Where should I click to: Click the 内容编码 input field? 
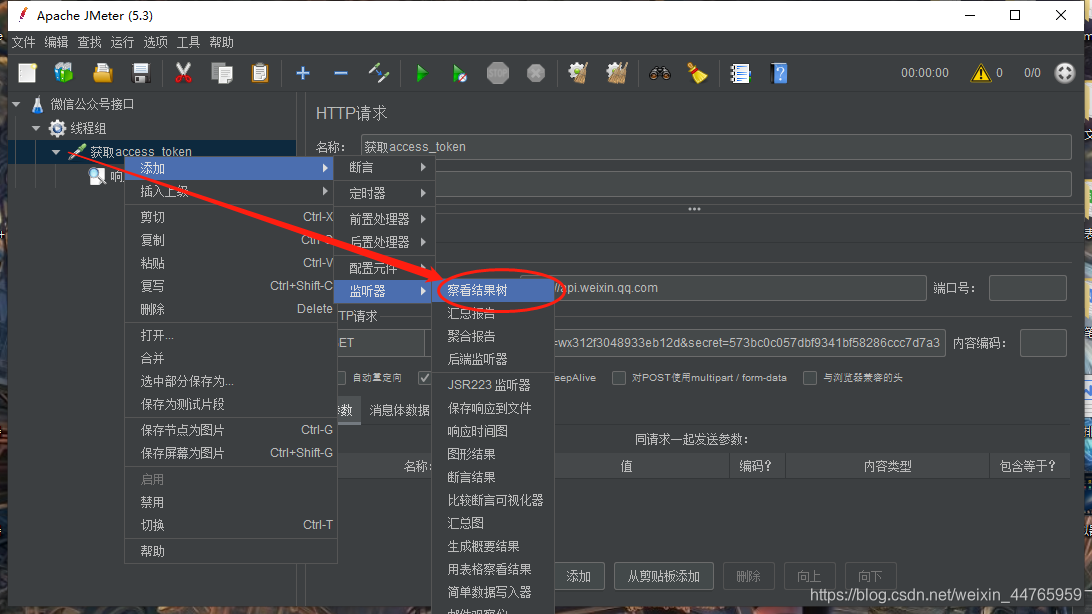[1043, 343]
